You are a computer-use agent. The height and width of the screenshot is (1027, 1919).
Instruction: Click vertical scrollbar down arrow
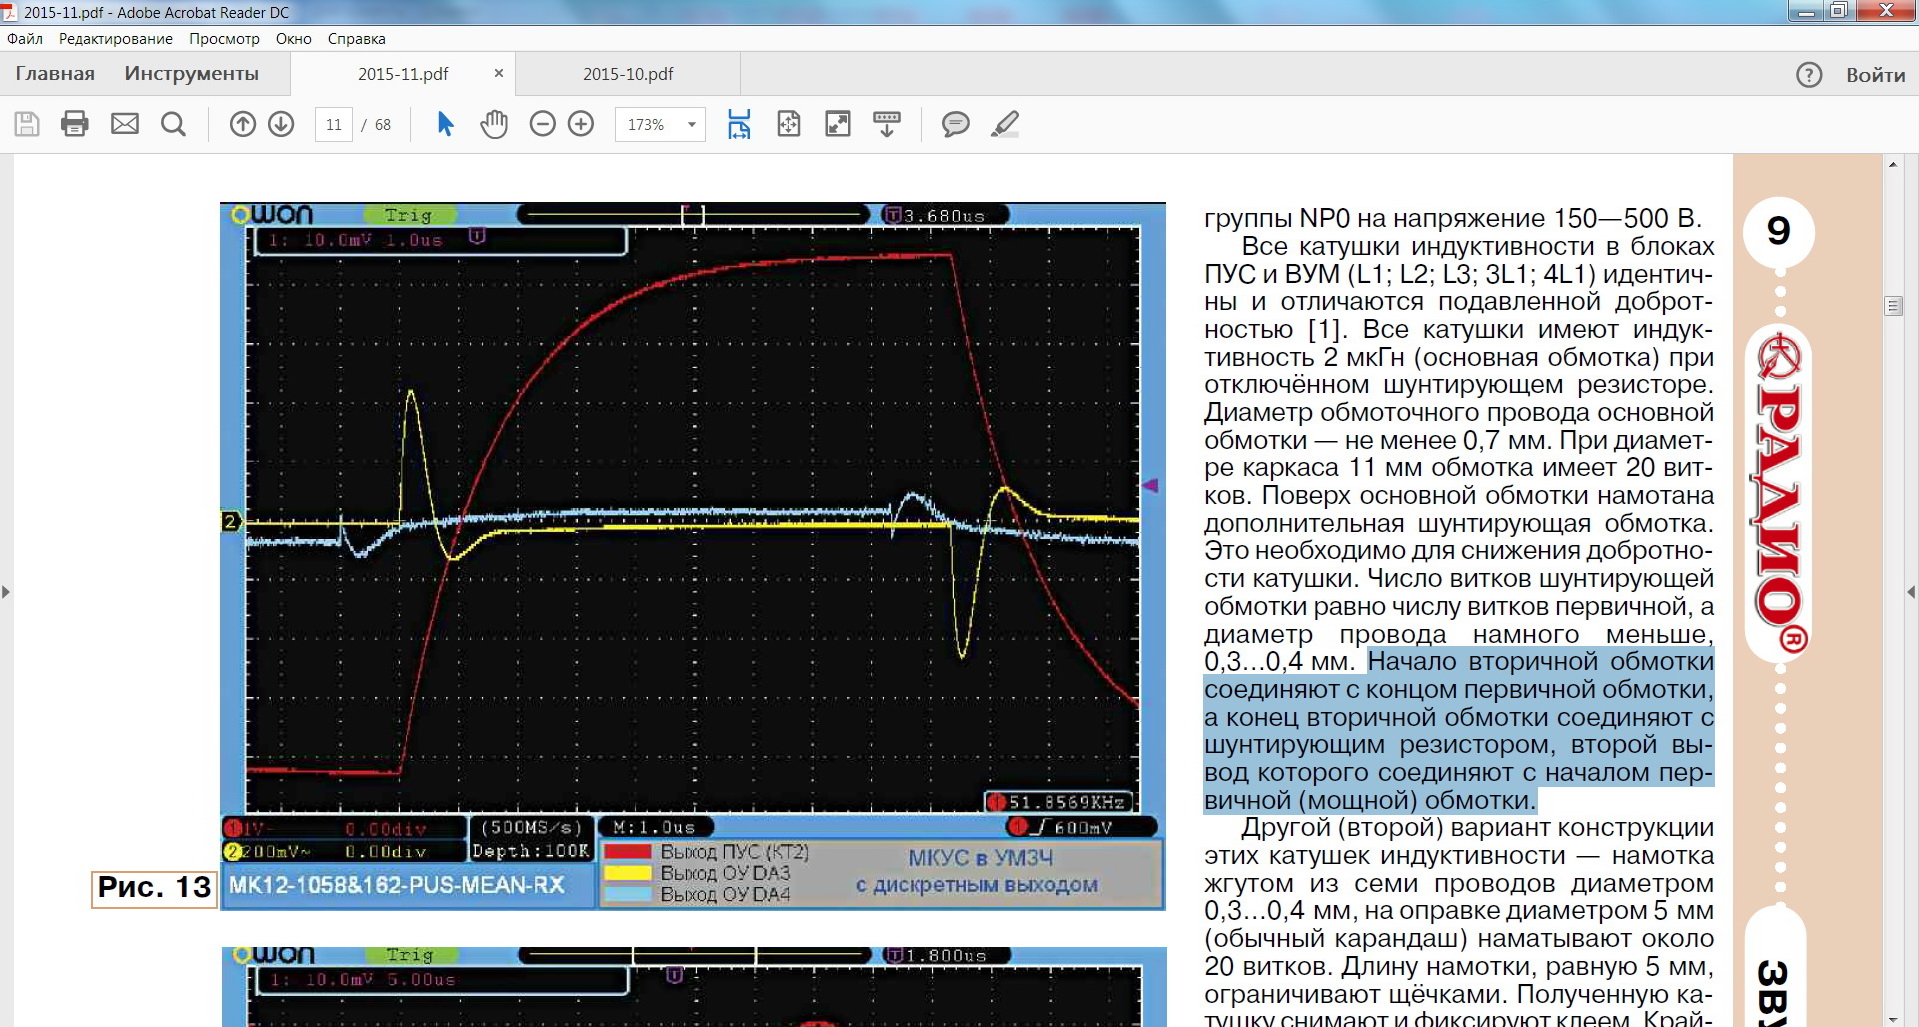(x=1893, y=1018)
